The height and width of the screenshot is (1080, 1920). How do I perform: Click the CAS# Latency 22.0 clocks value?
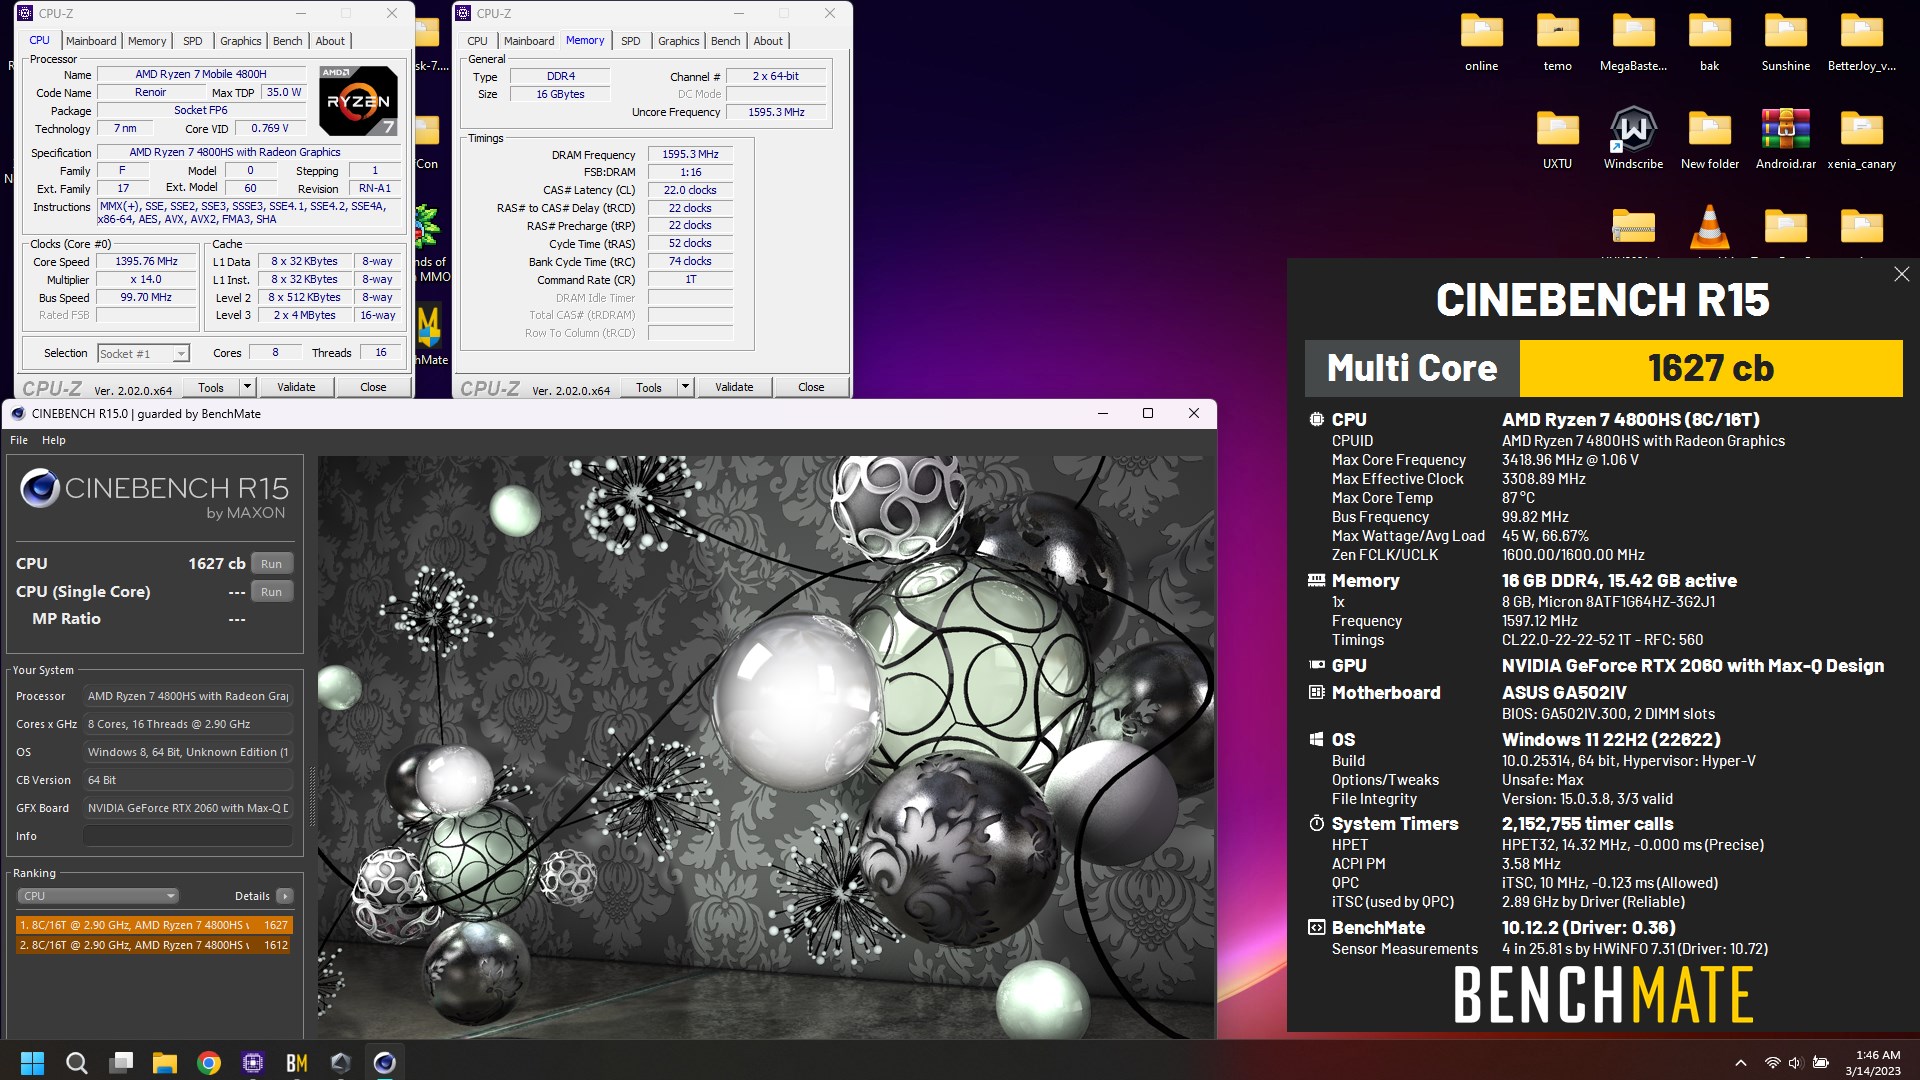690,190
